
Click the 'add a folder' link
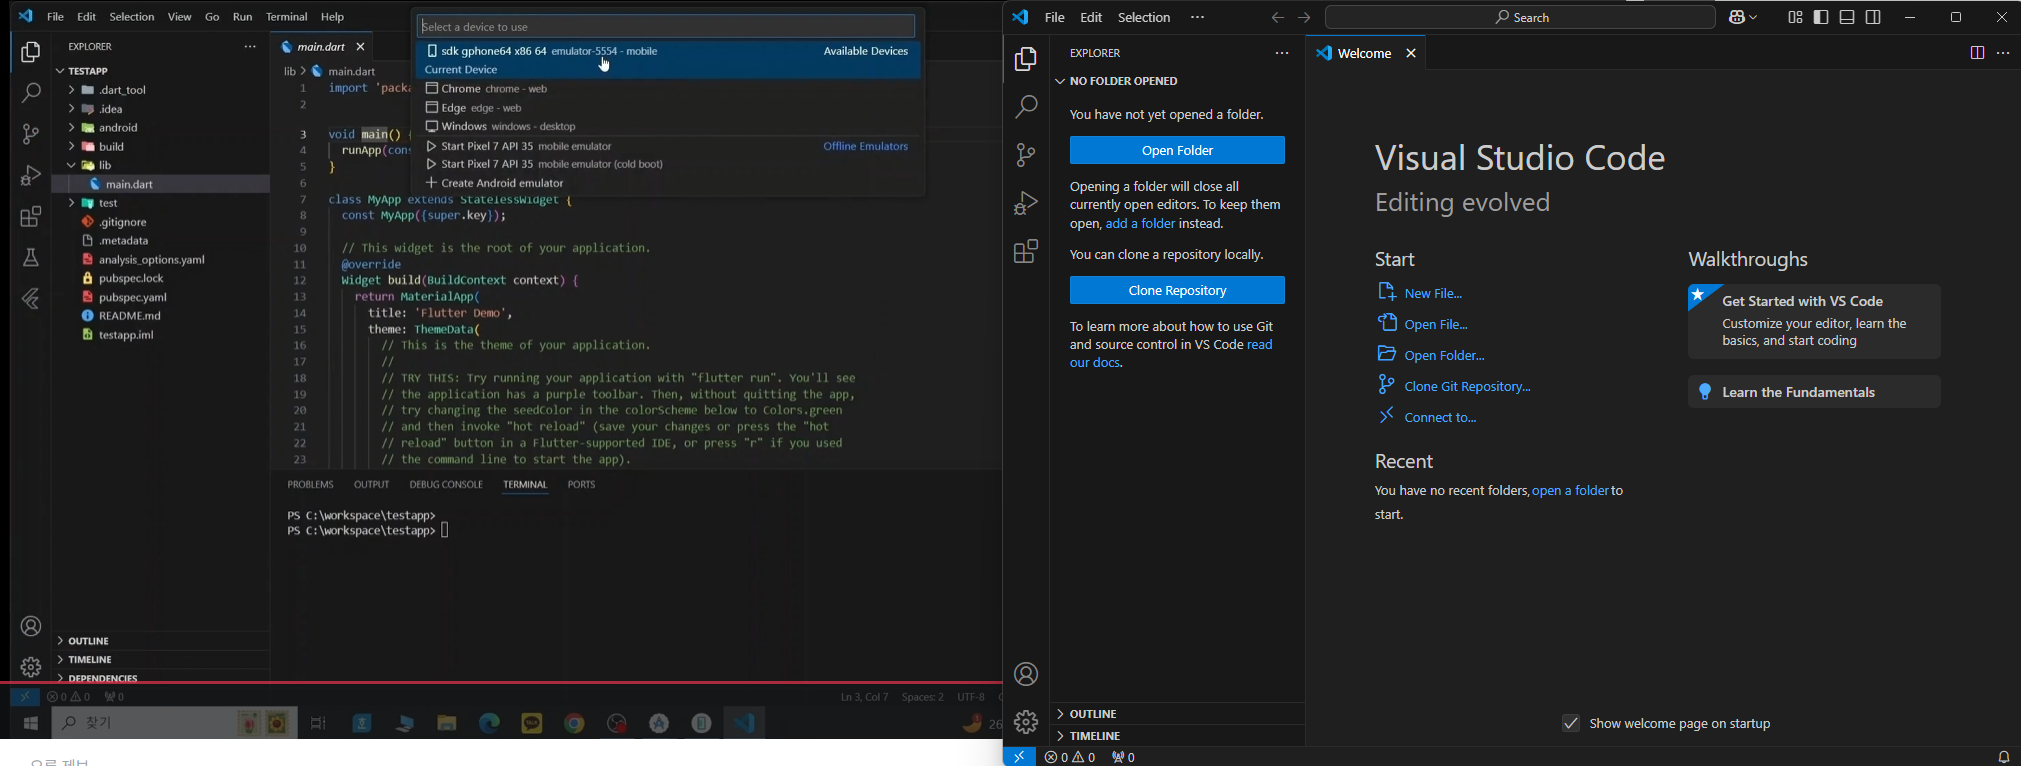[1140, 224]
